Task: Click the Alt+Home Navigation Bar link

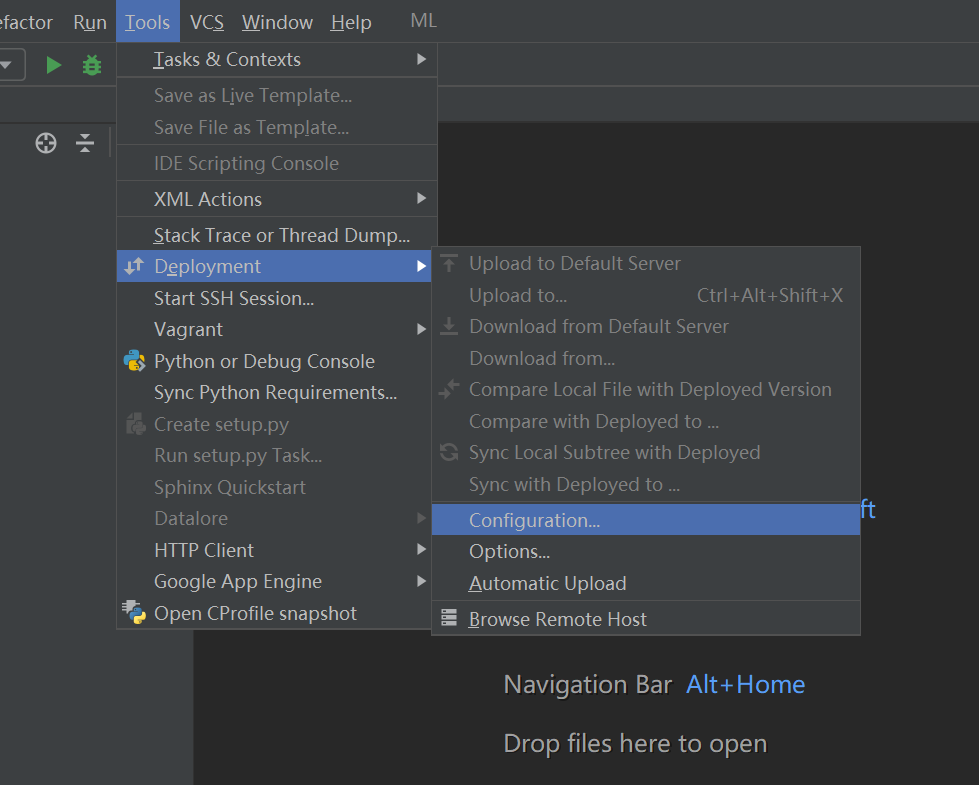Action: pos(745,684)
